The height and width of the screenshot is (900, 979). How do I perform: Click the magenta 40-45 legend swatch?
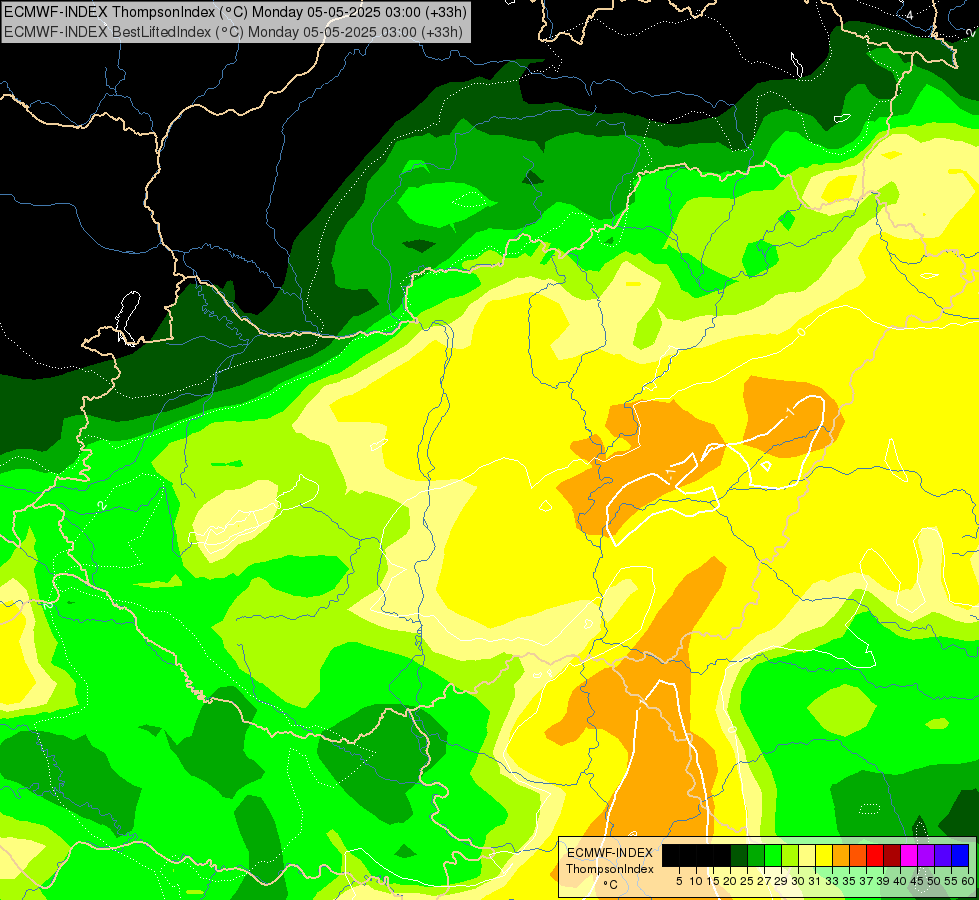point(909,856)
